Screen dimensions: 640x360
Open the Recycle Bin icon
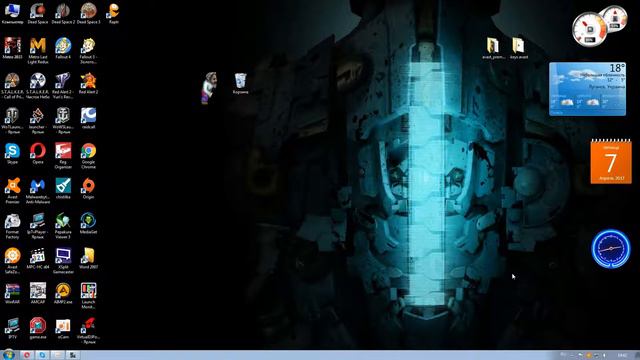(240, 83)
